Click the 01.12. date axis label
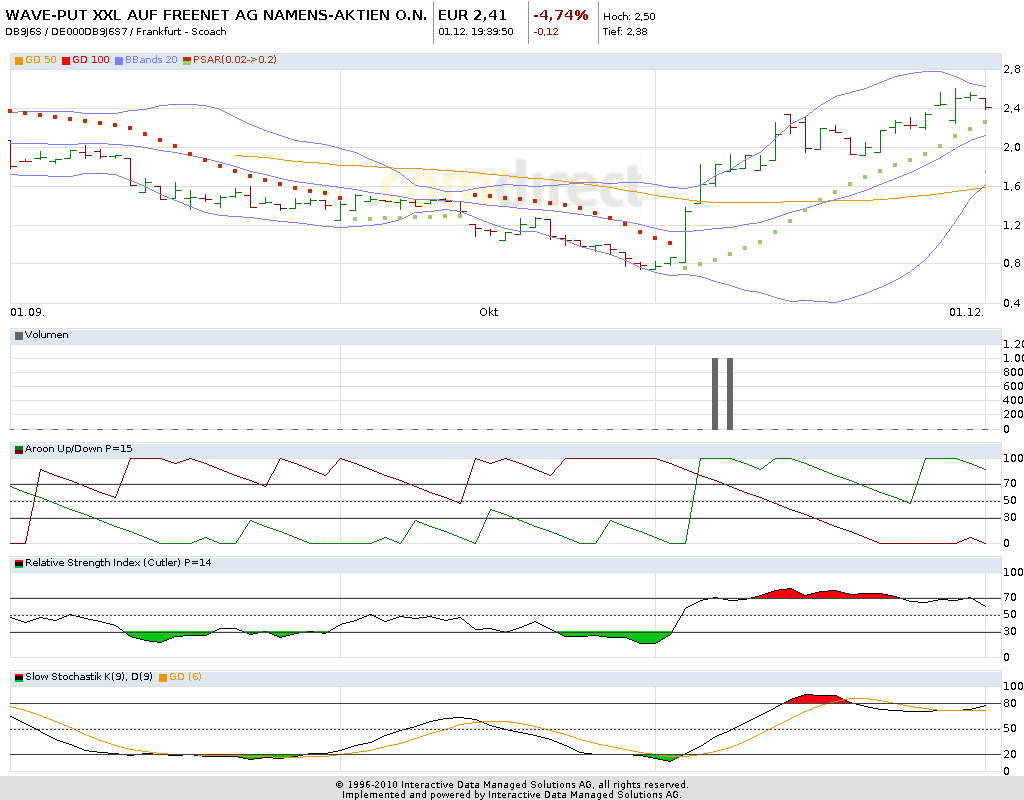 click(967, 313)
